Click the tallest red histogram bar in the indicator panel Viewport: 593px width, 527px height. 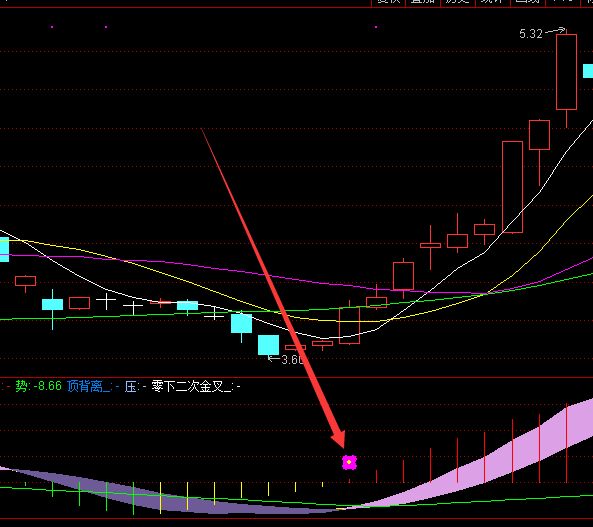coord(567,443)
